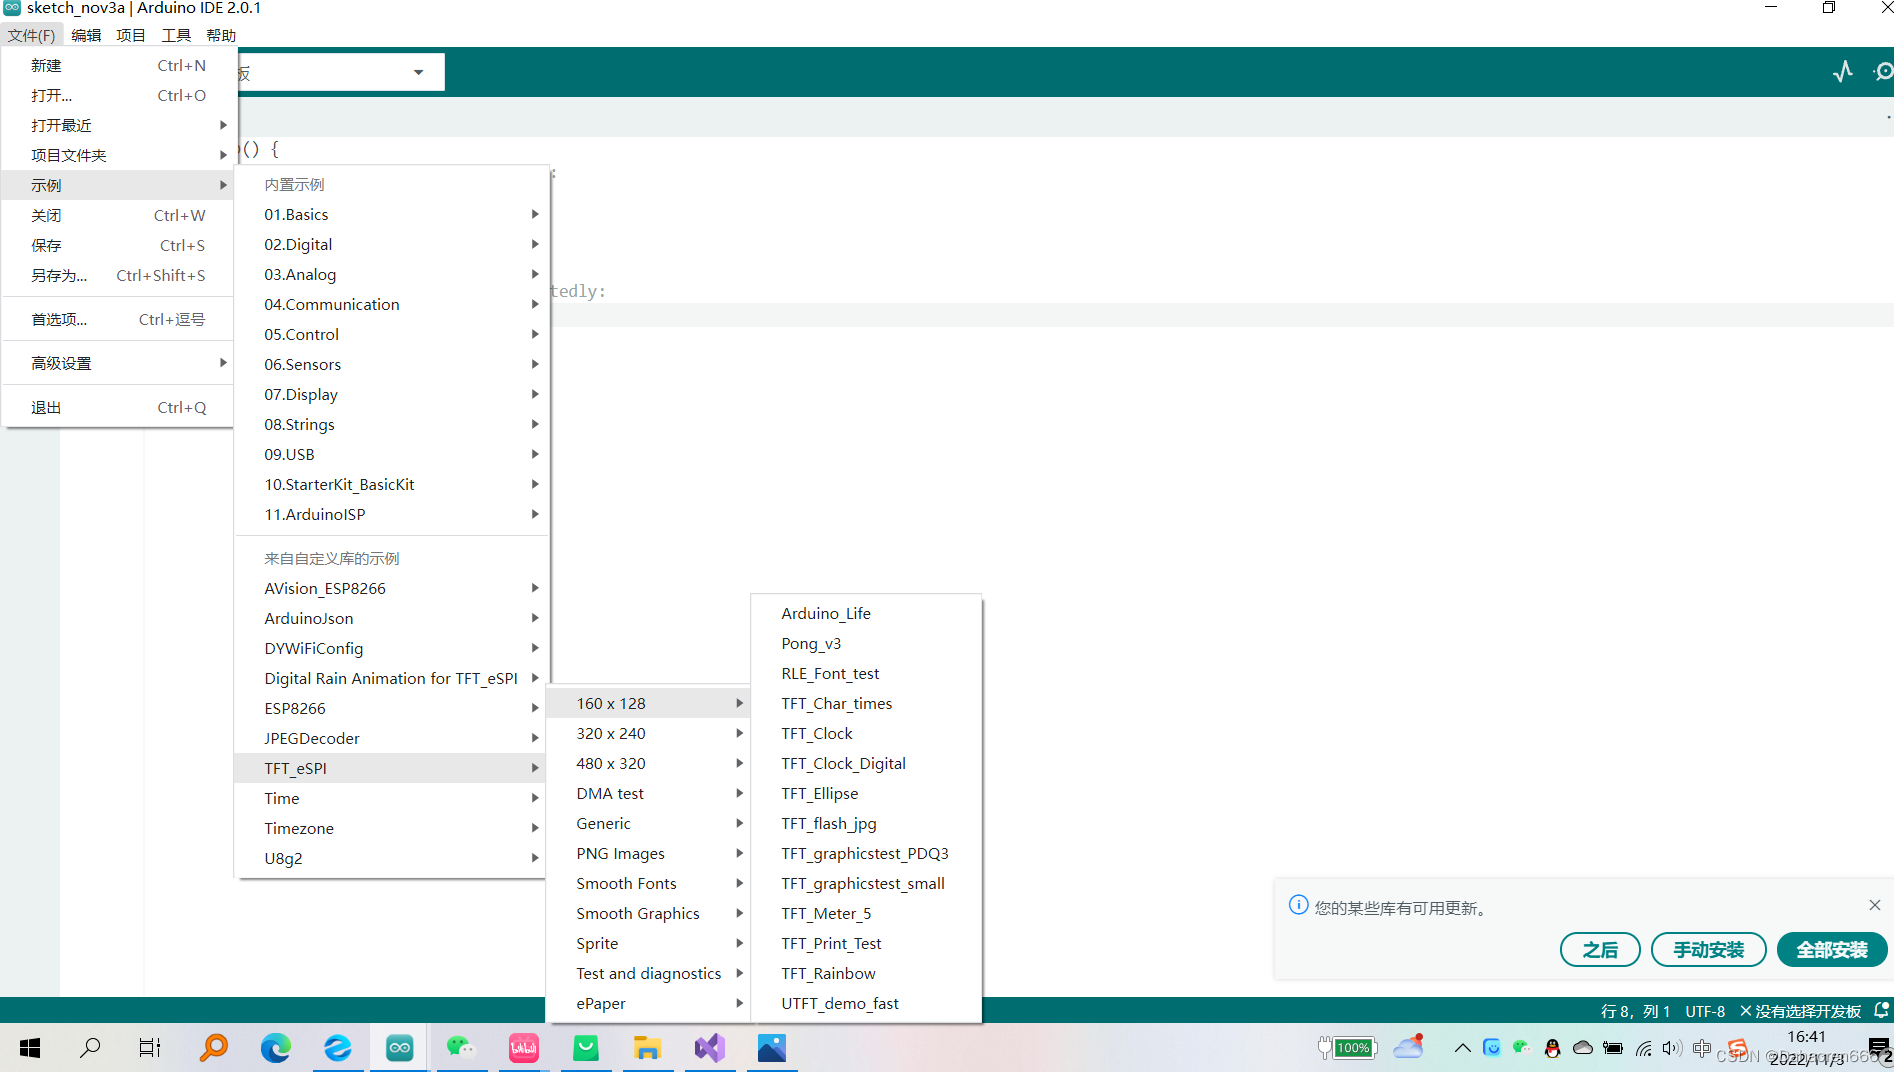The height and width of the screenshot is (1072, 1894).
Task: Click the QQ penguin tray icon
Action: point(1552,1048)
